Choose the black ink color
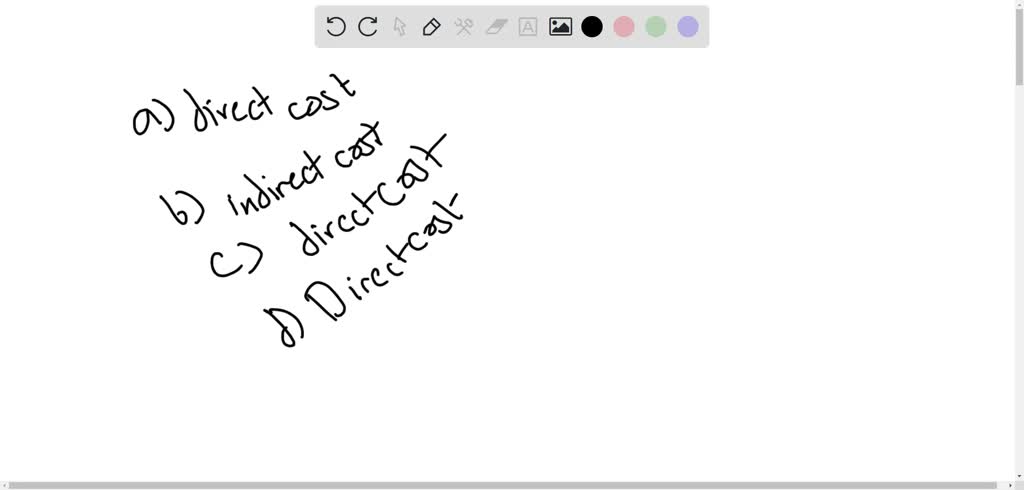The width and height of the screenshot is (1024, 490). click(x=592, y=27)
